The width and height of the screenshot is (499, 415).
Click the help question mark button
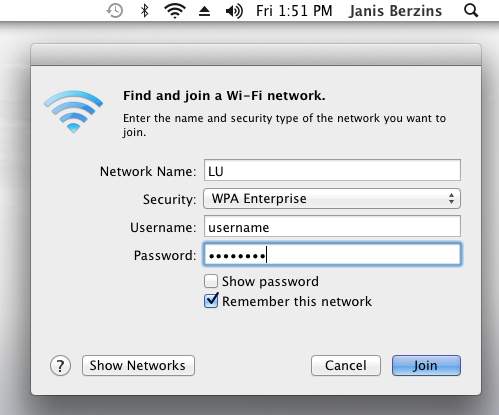click(x=60, y=366)
